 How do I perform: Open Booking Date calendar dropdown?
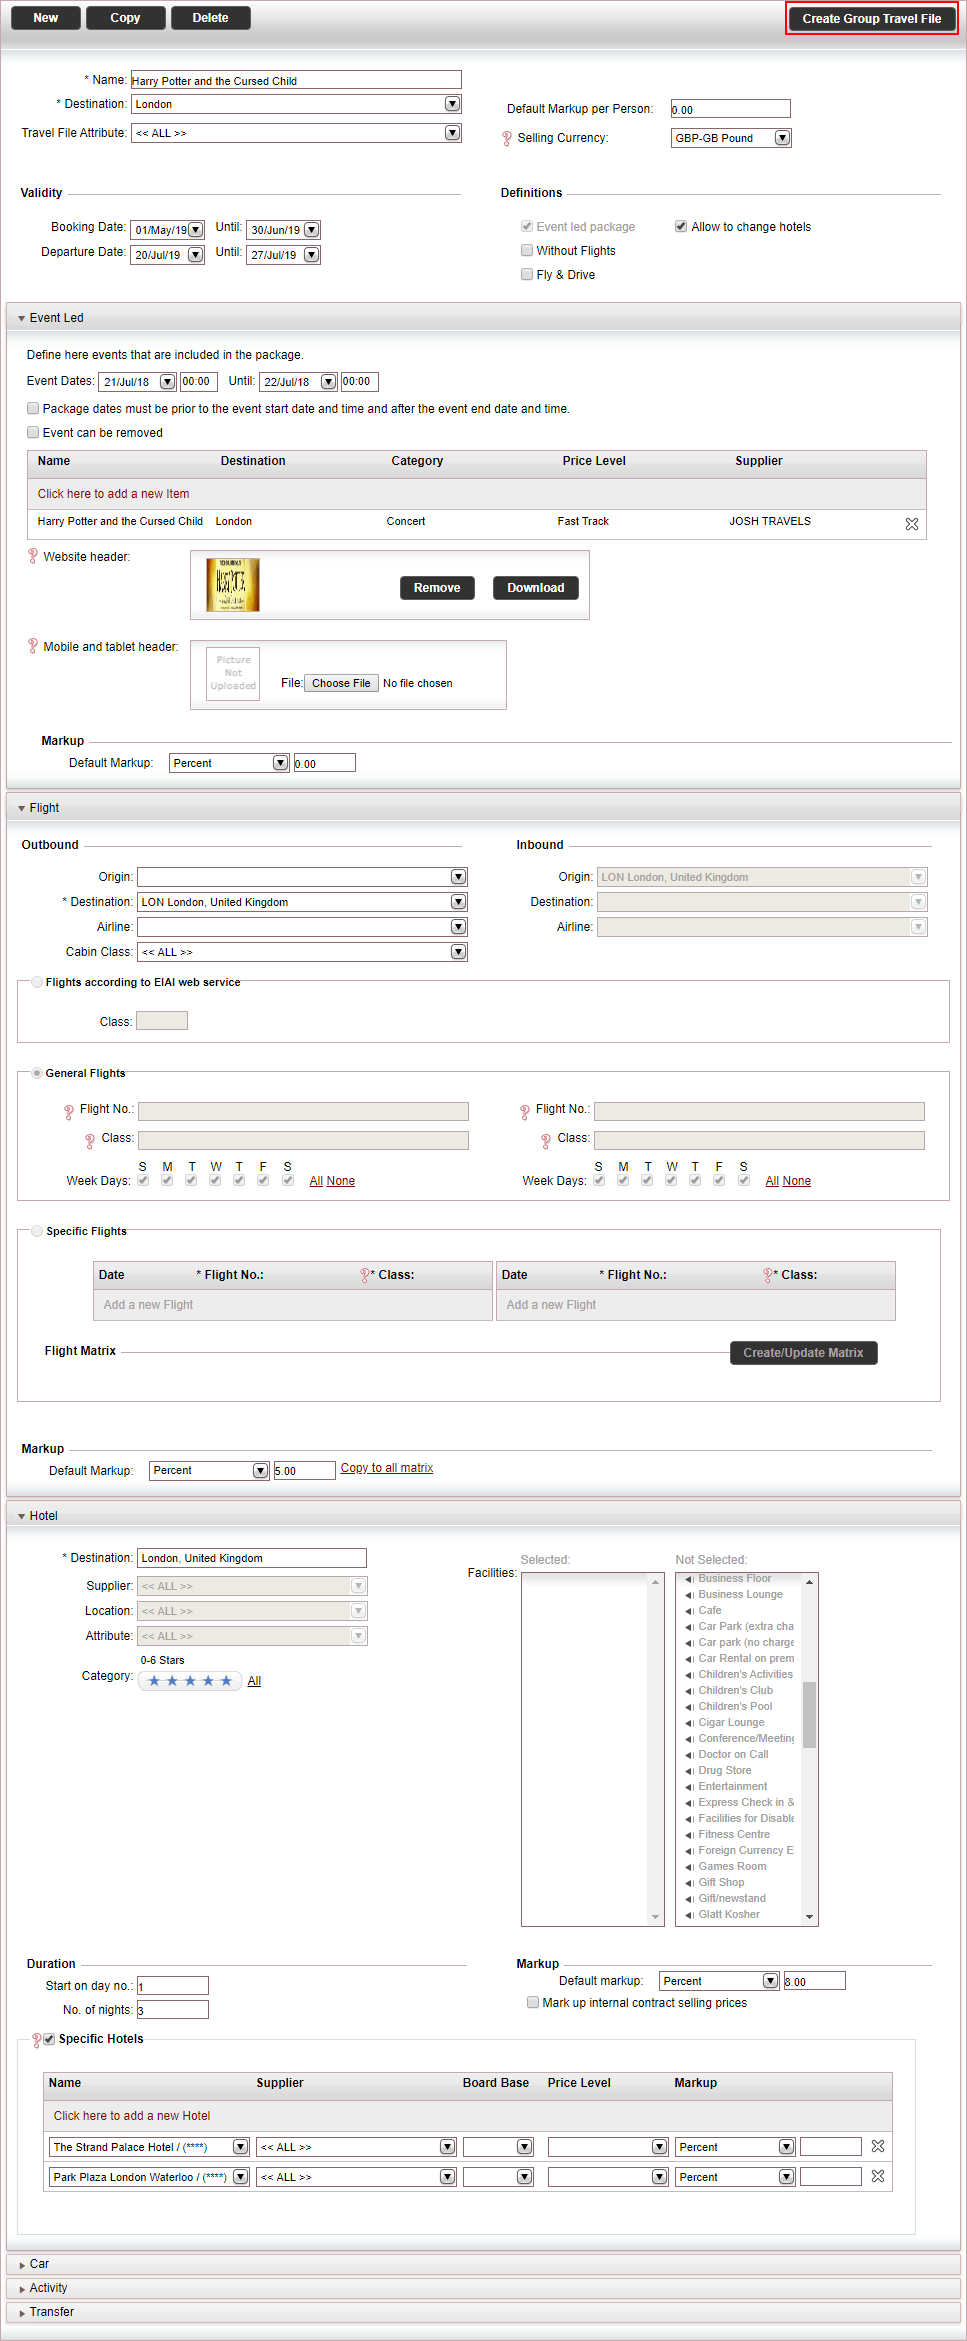point(196,230)
